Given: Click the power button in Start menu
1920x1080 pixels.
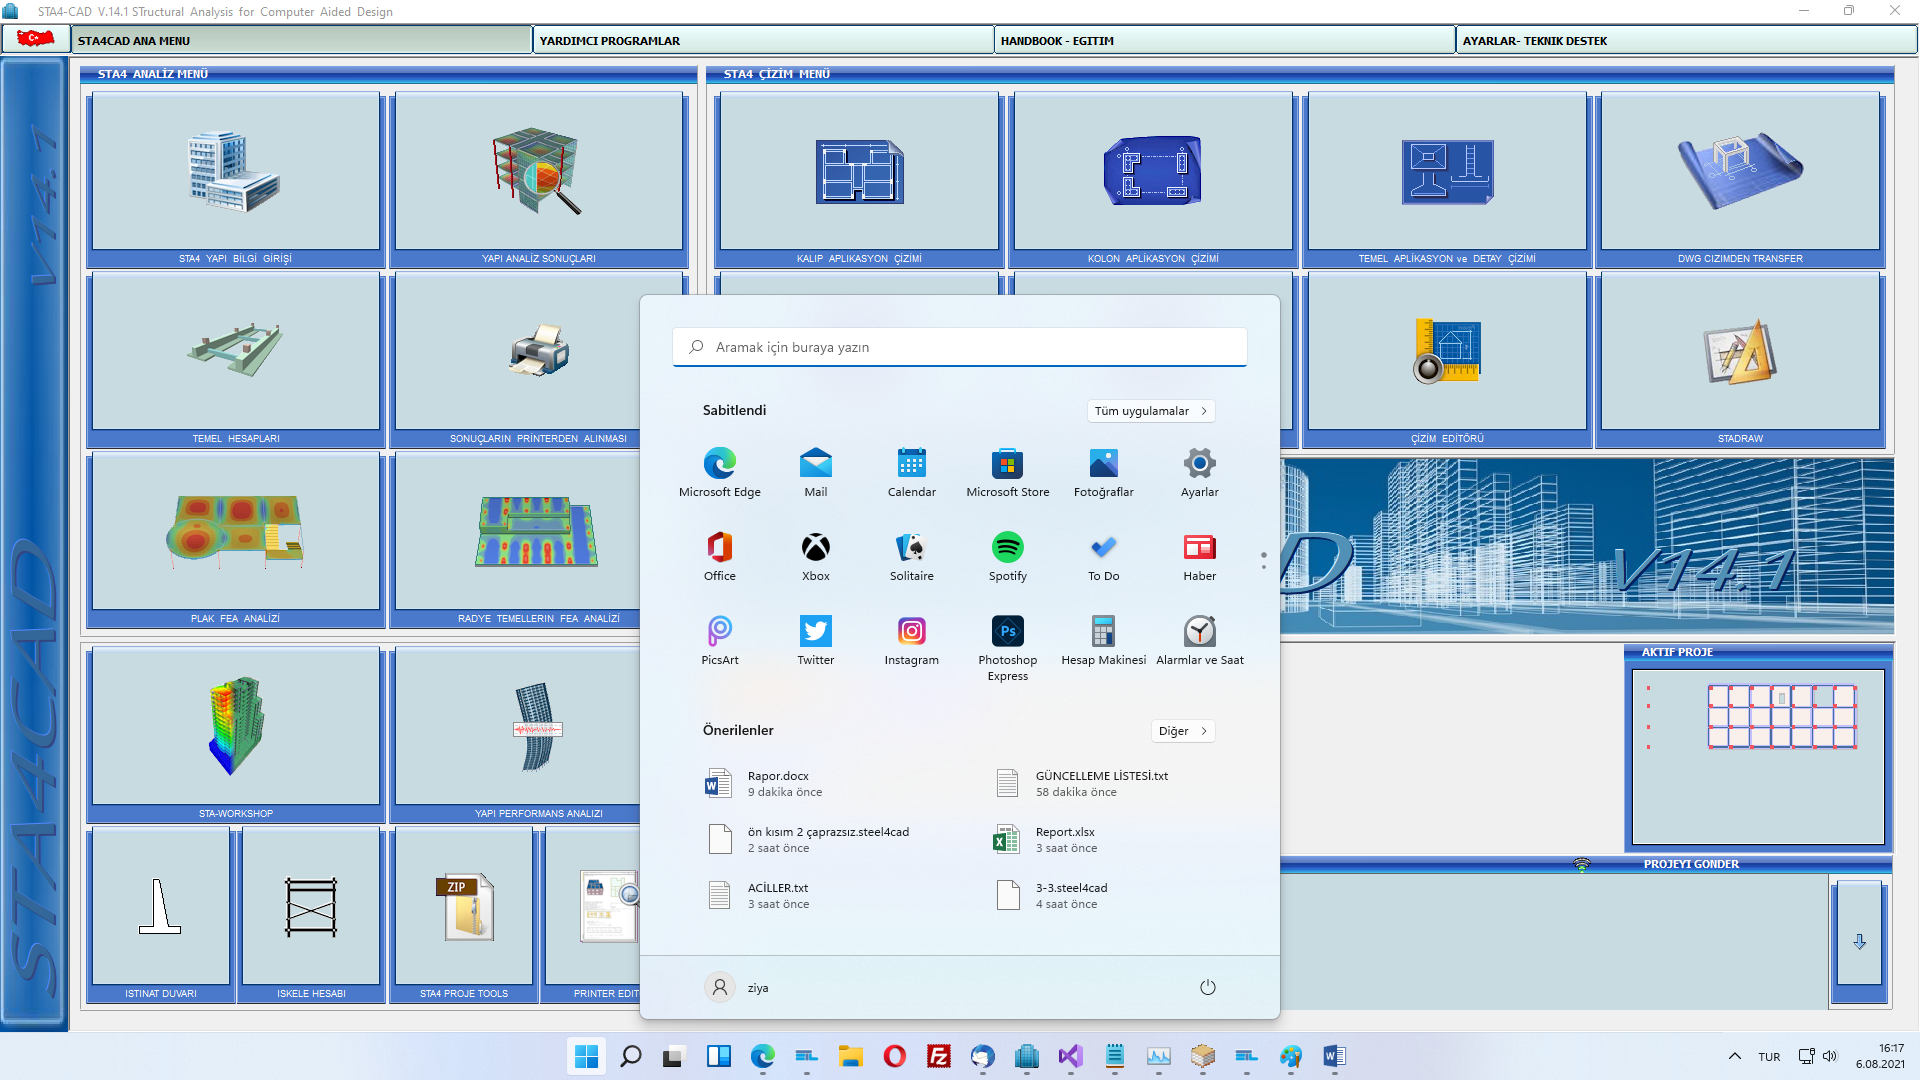Looking at the screenshot, I should pos(1207,988).
